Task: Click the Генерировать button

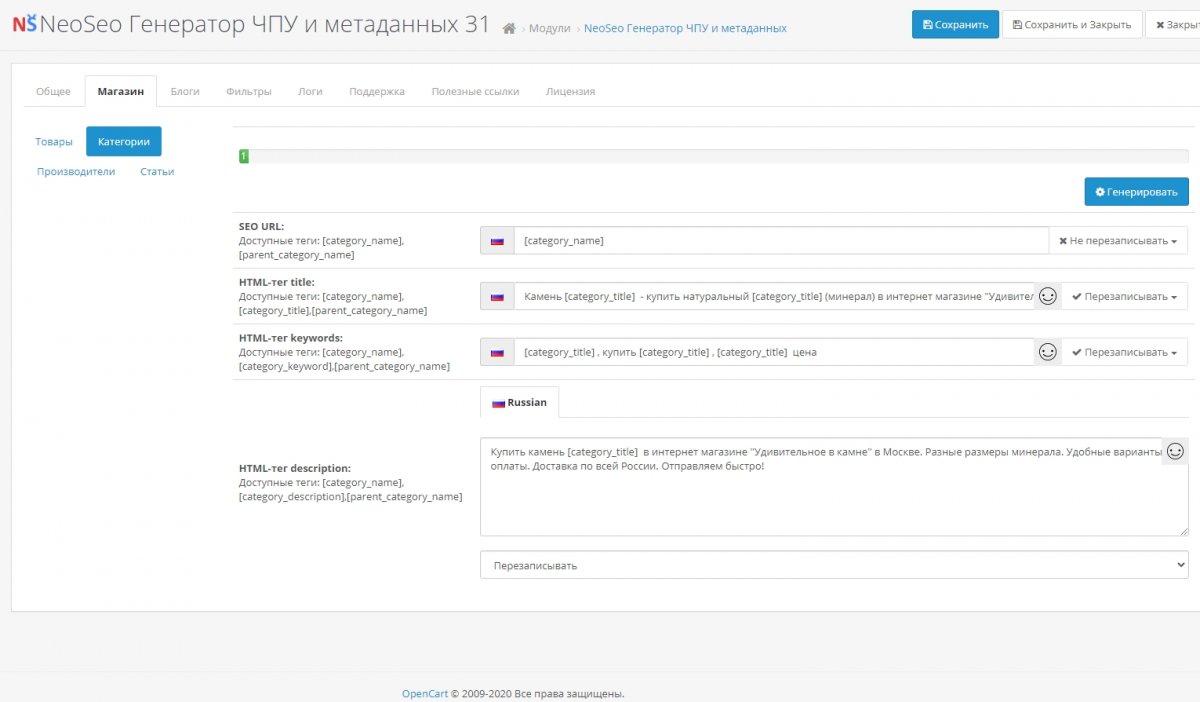Action: pyautogui.click(x=1137, y=192)
